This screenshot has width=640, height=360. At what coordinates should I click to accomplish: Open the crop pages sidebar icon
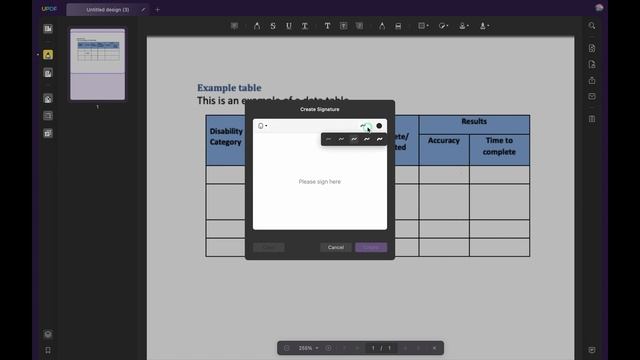48,116
